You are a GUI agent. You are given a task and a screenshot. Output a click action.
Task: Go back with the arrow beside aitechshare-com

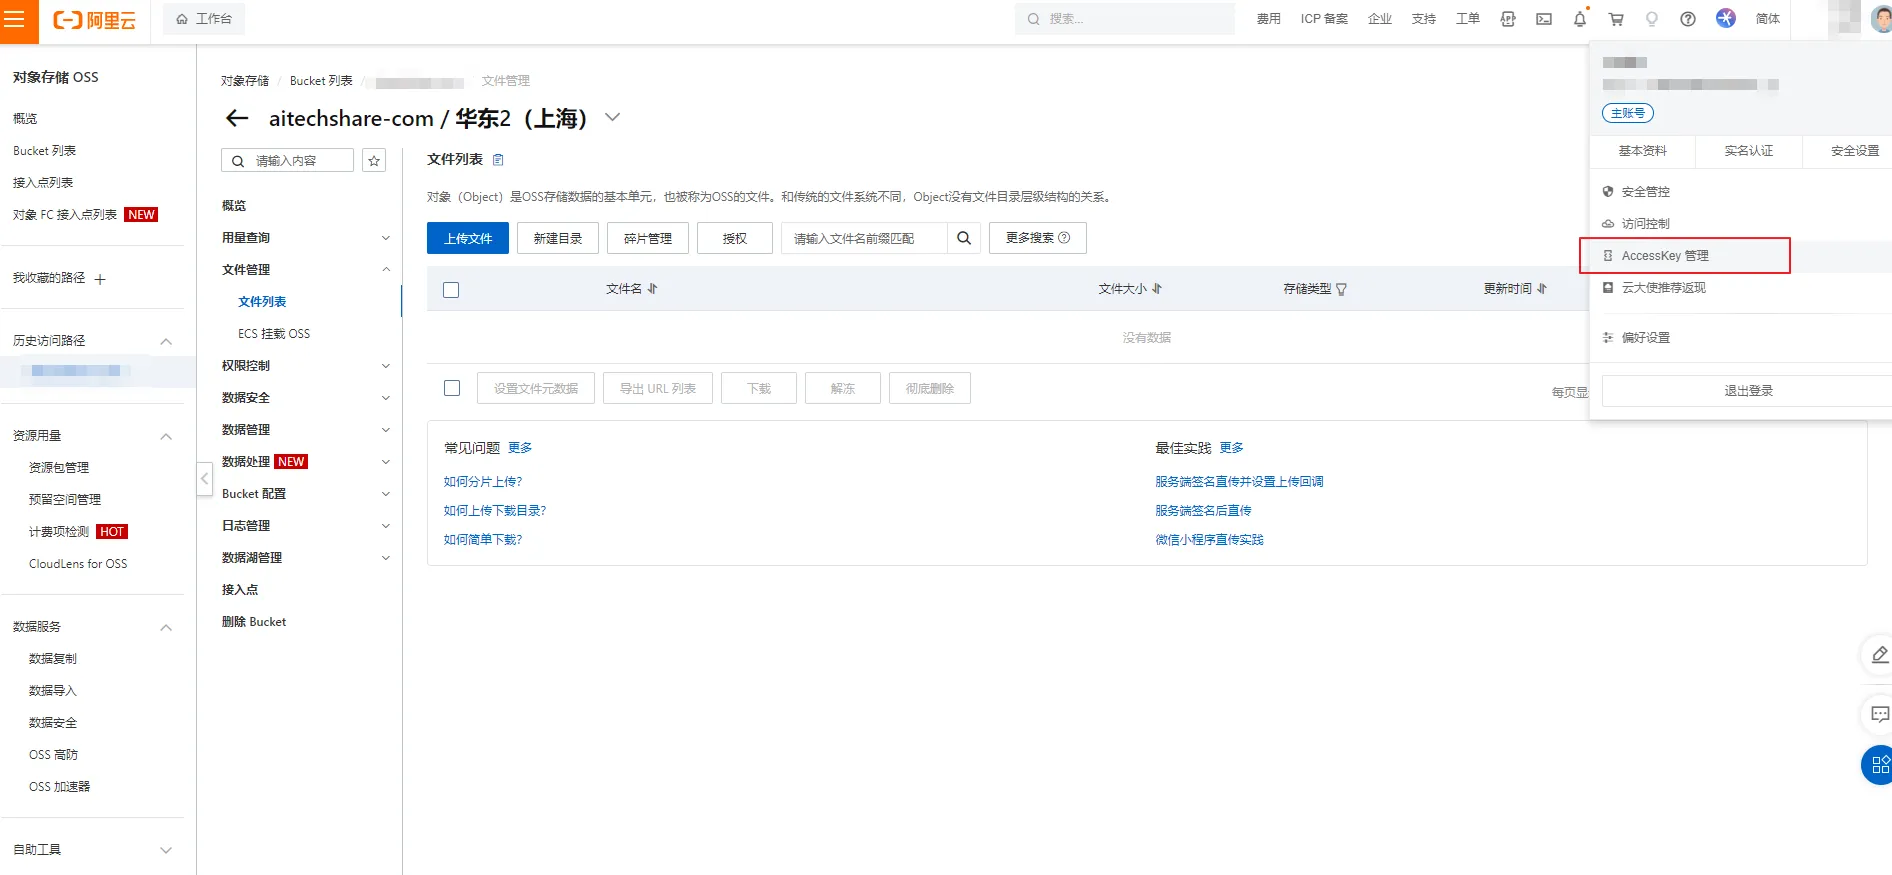pyautogui.click(x=237, y=118)
